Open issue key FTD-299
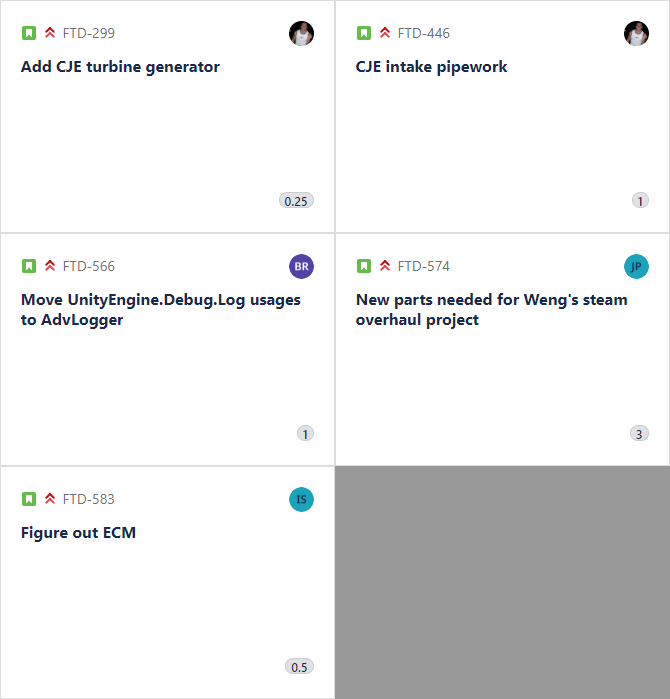This screenshot has width=670, height=699. point(89,33)
